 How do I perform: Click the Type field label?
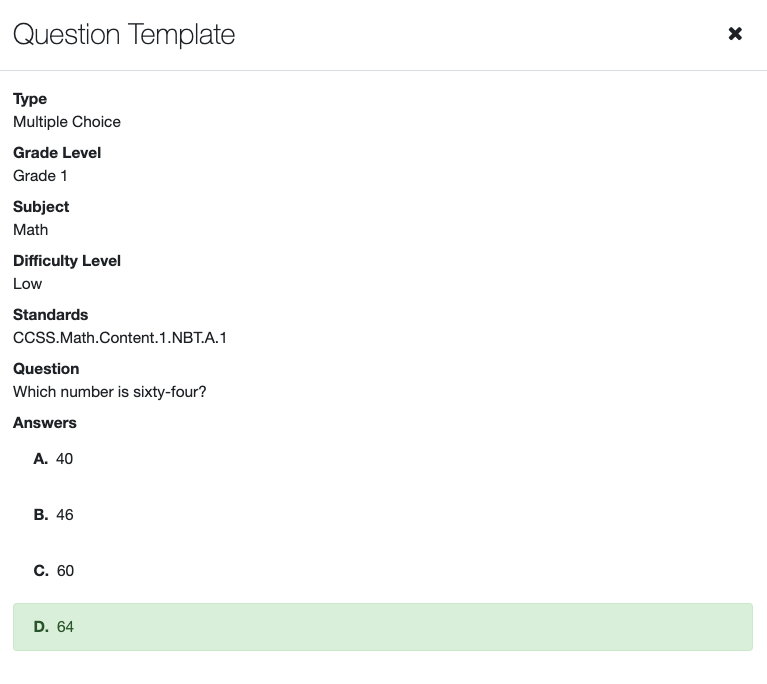click(30, 99)
